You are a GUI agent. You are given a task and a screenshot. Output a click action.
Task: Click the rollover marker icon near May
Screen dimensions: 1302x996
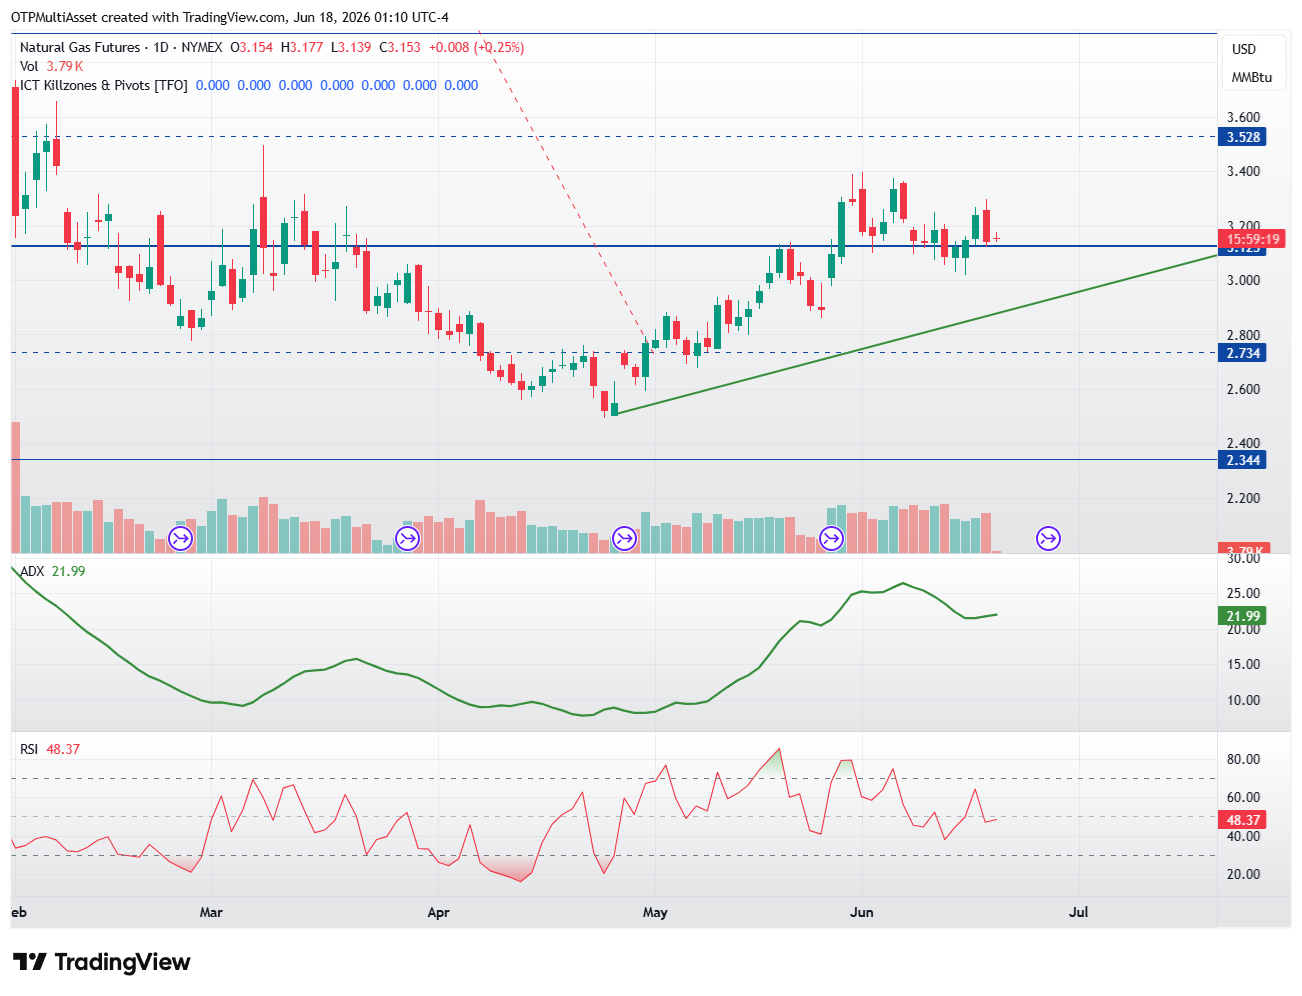(624, 539)
